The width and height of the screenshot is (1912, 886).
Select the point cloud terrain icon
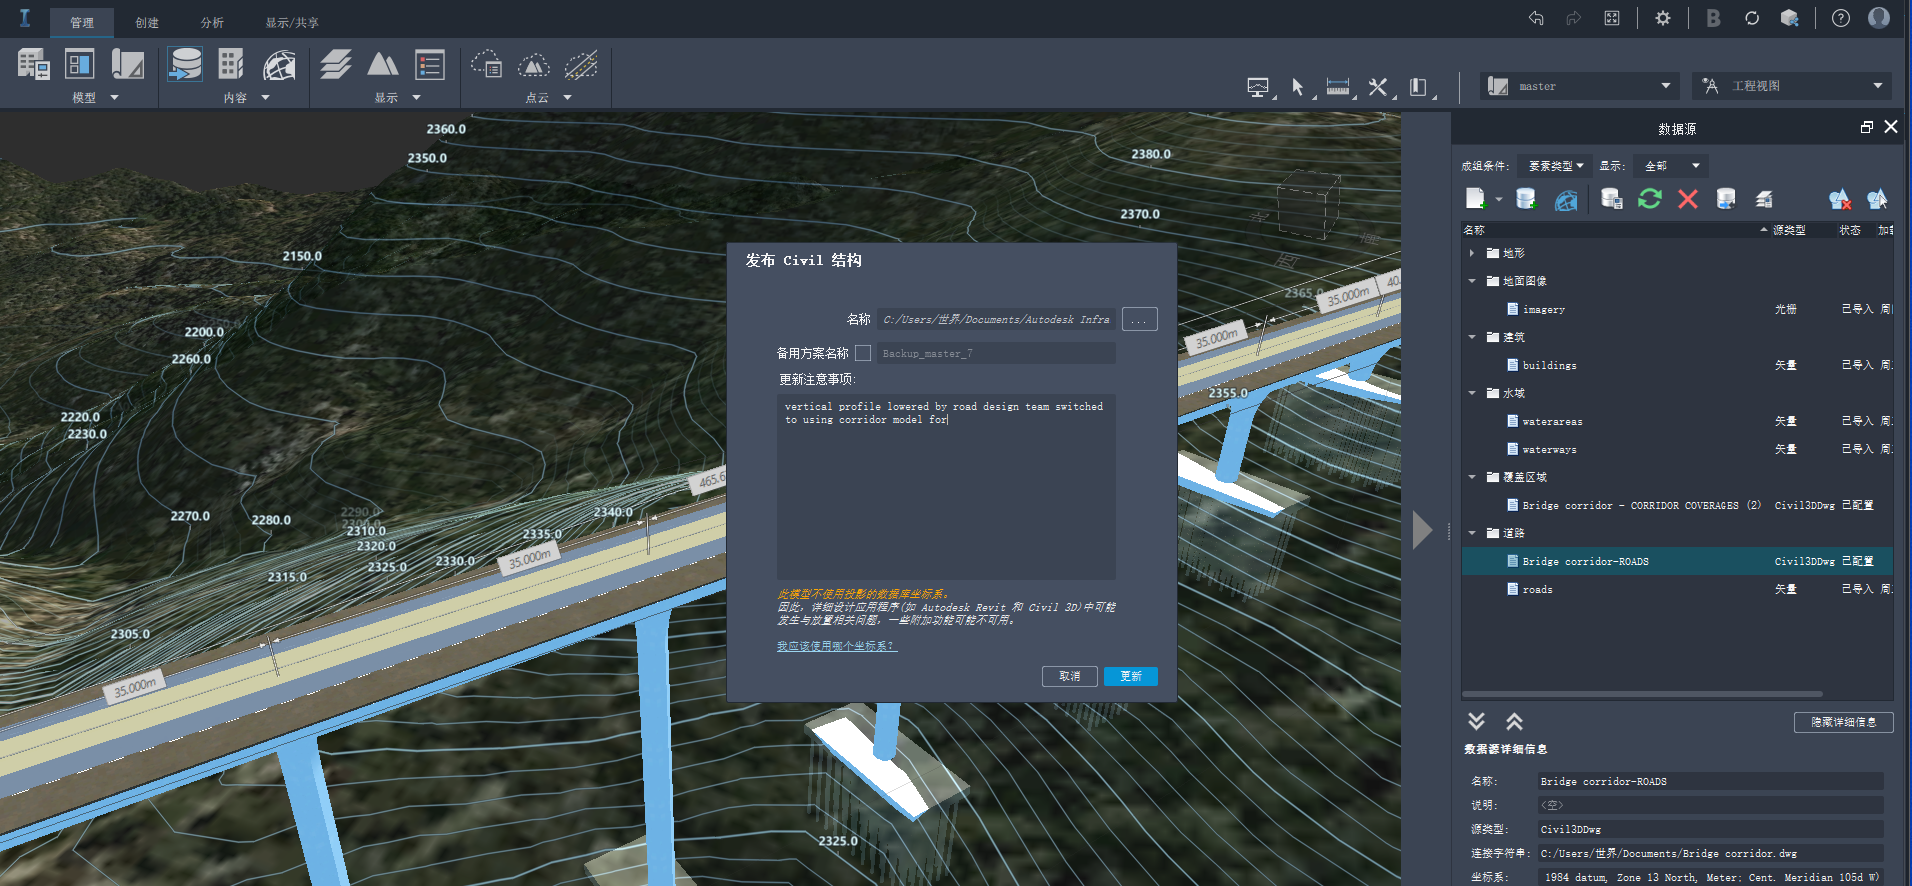pos(534,66)
